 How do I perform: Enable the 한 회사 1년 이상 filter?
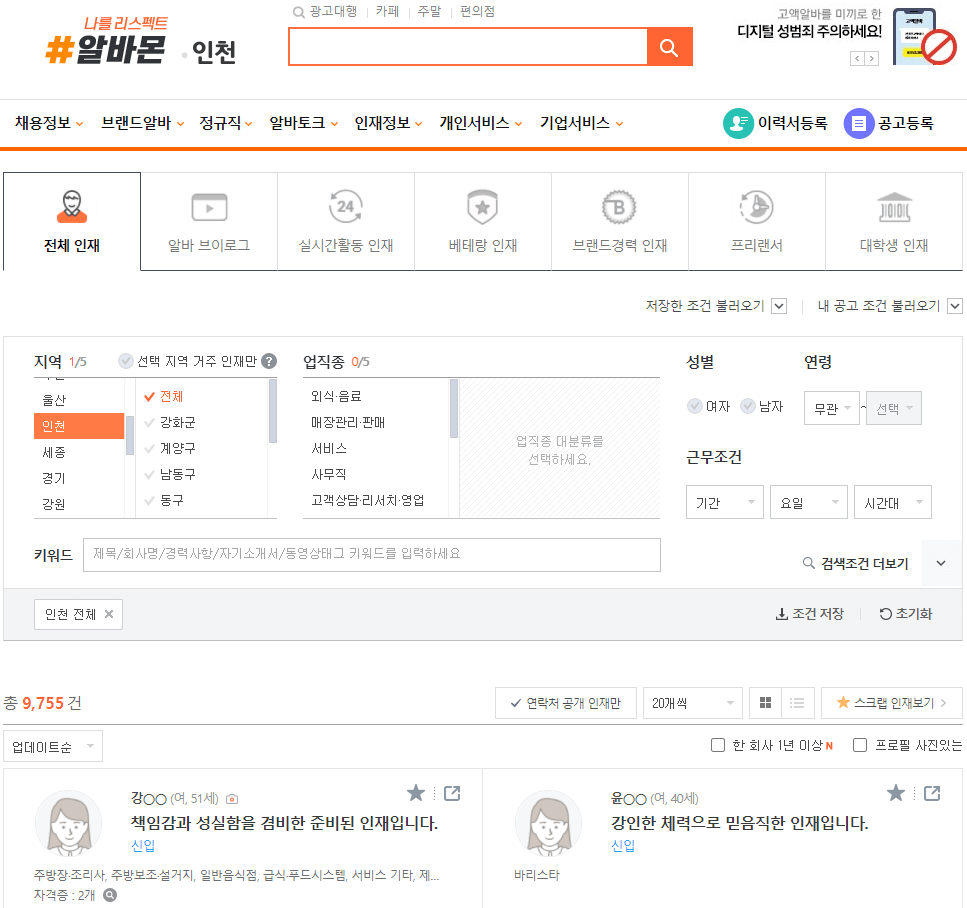point(717,745)
